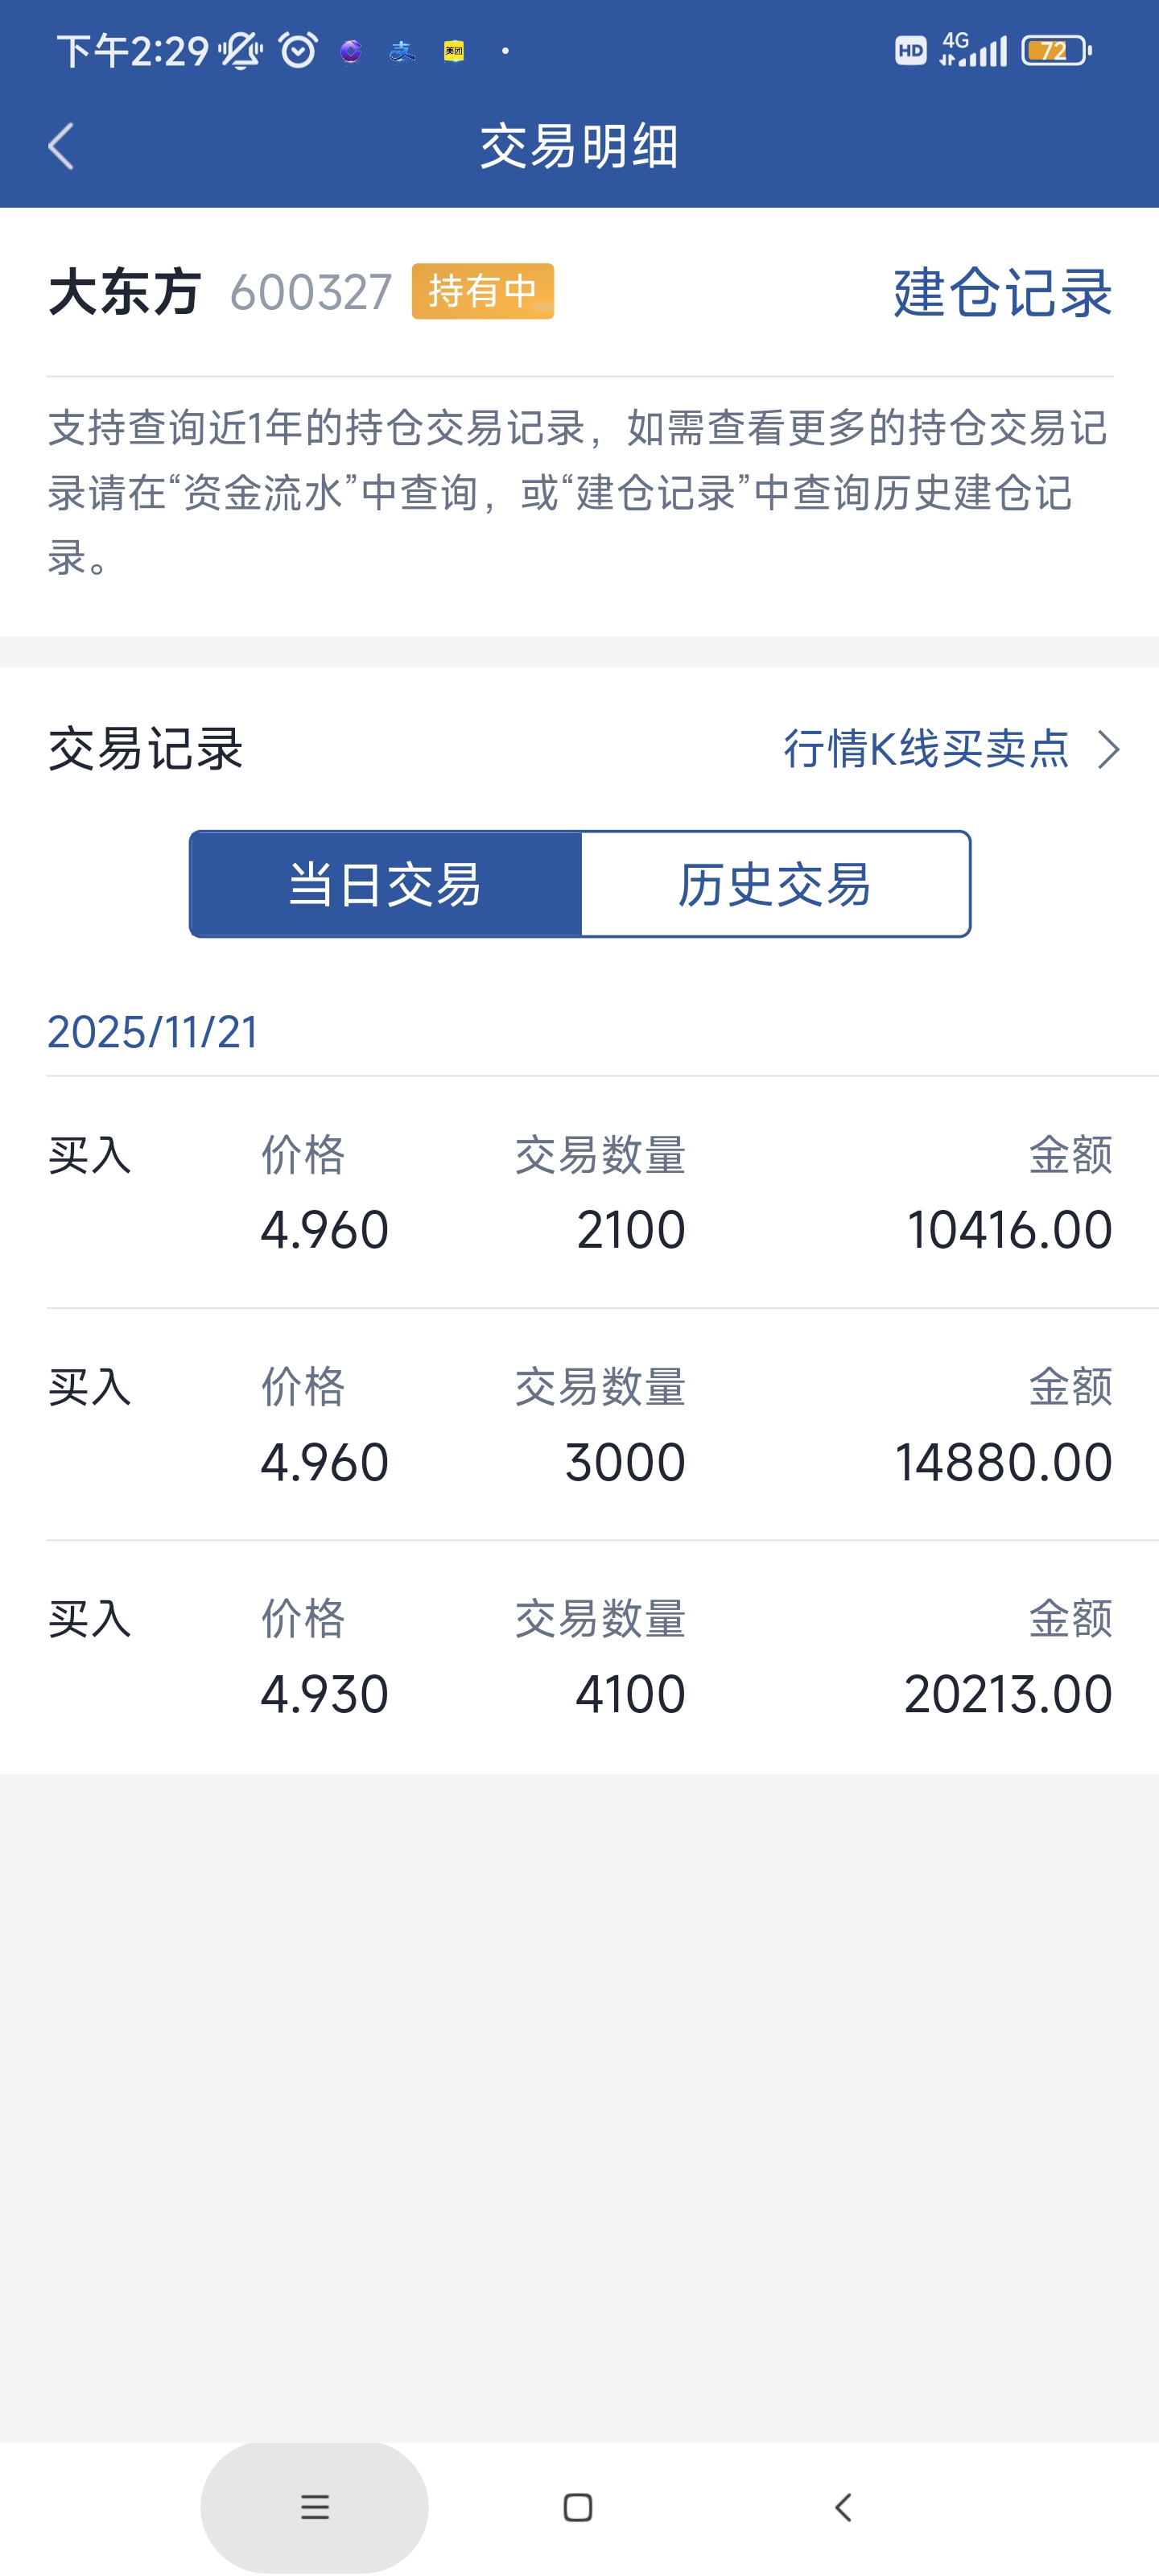Tap the date 2025/11/21 header
The width and height of the screenshot is (1159, 2576).
153,1032
